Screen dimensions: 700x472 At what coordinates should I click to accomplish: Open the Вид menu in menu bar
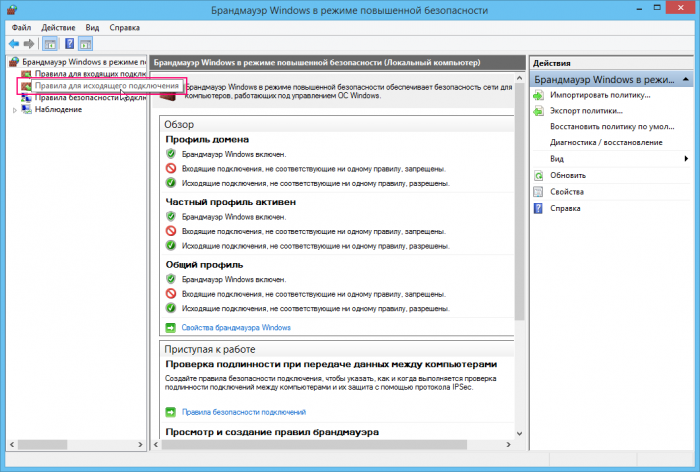92,28
